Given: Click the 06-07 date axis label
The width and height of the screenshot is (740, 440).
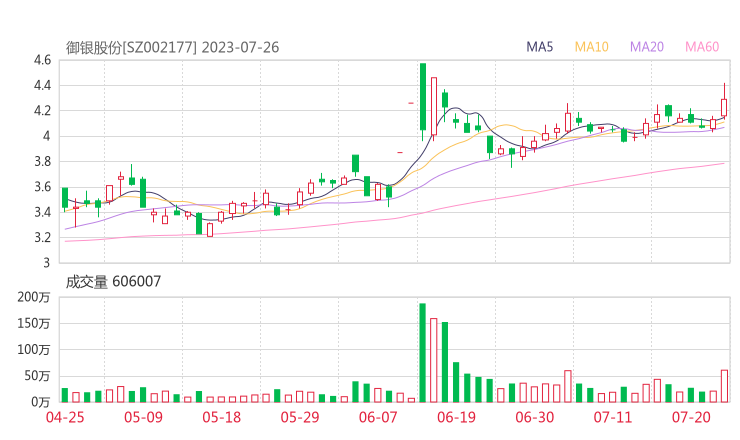Looking at the screenshot, I should click(378, 417).
